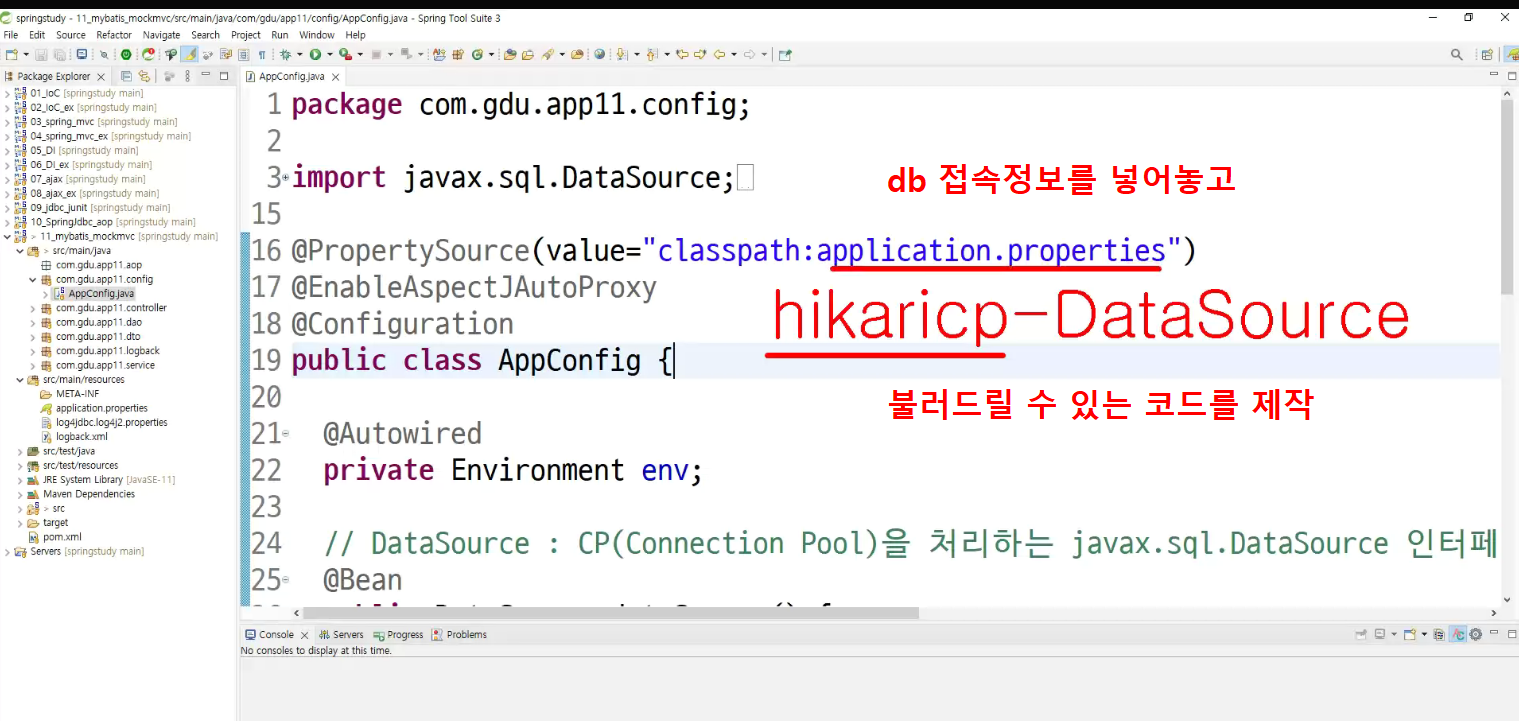
Task: Open Package Explorer view menu dots
Action: pos(187,76)
